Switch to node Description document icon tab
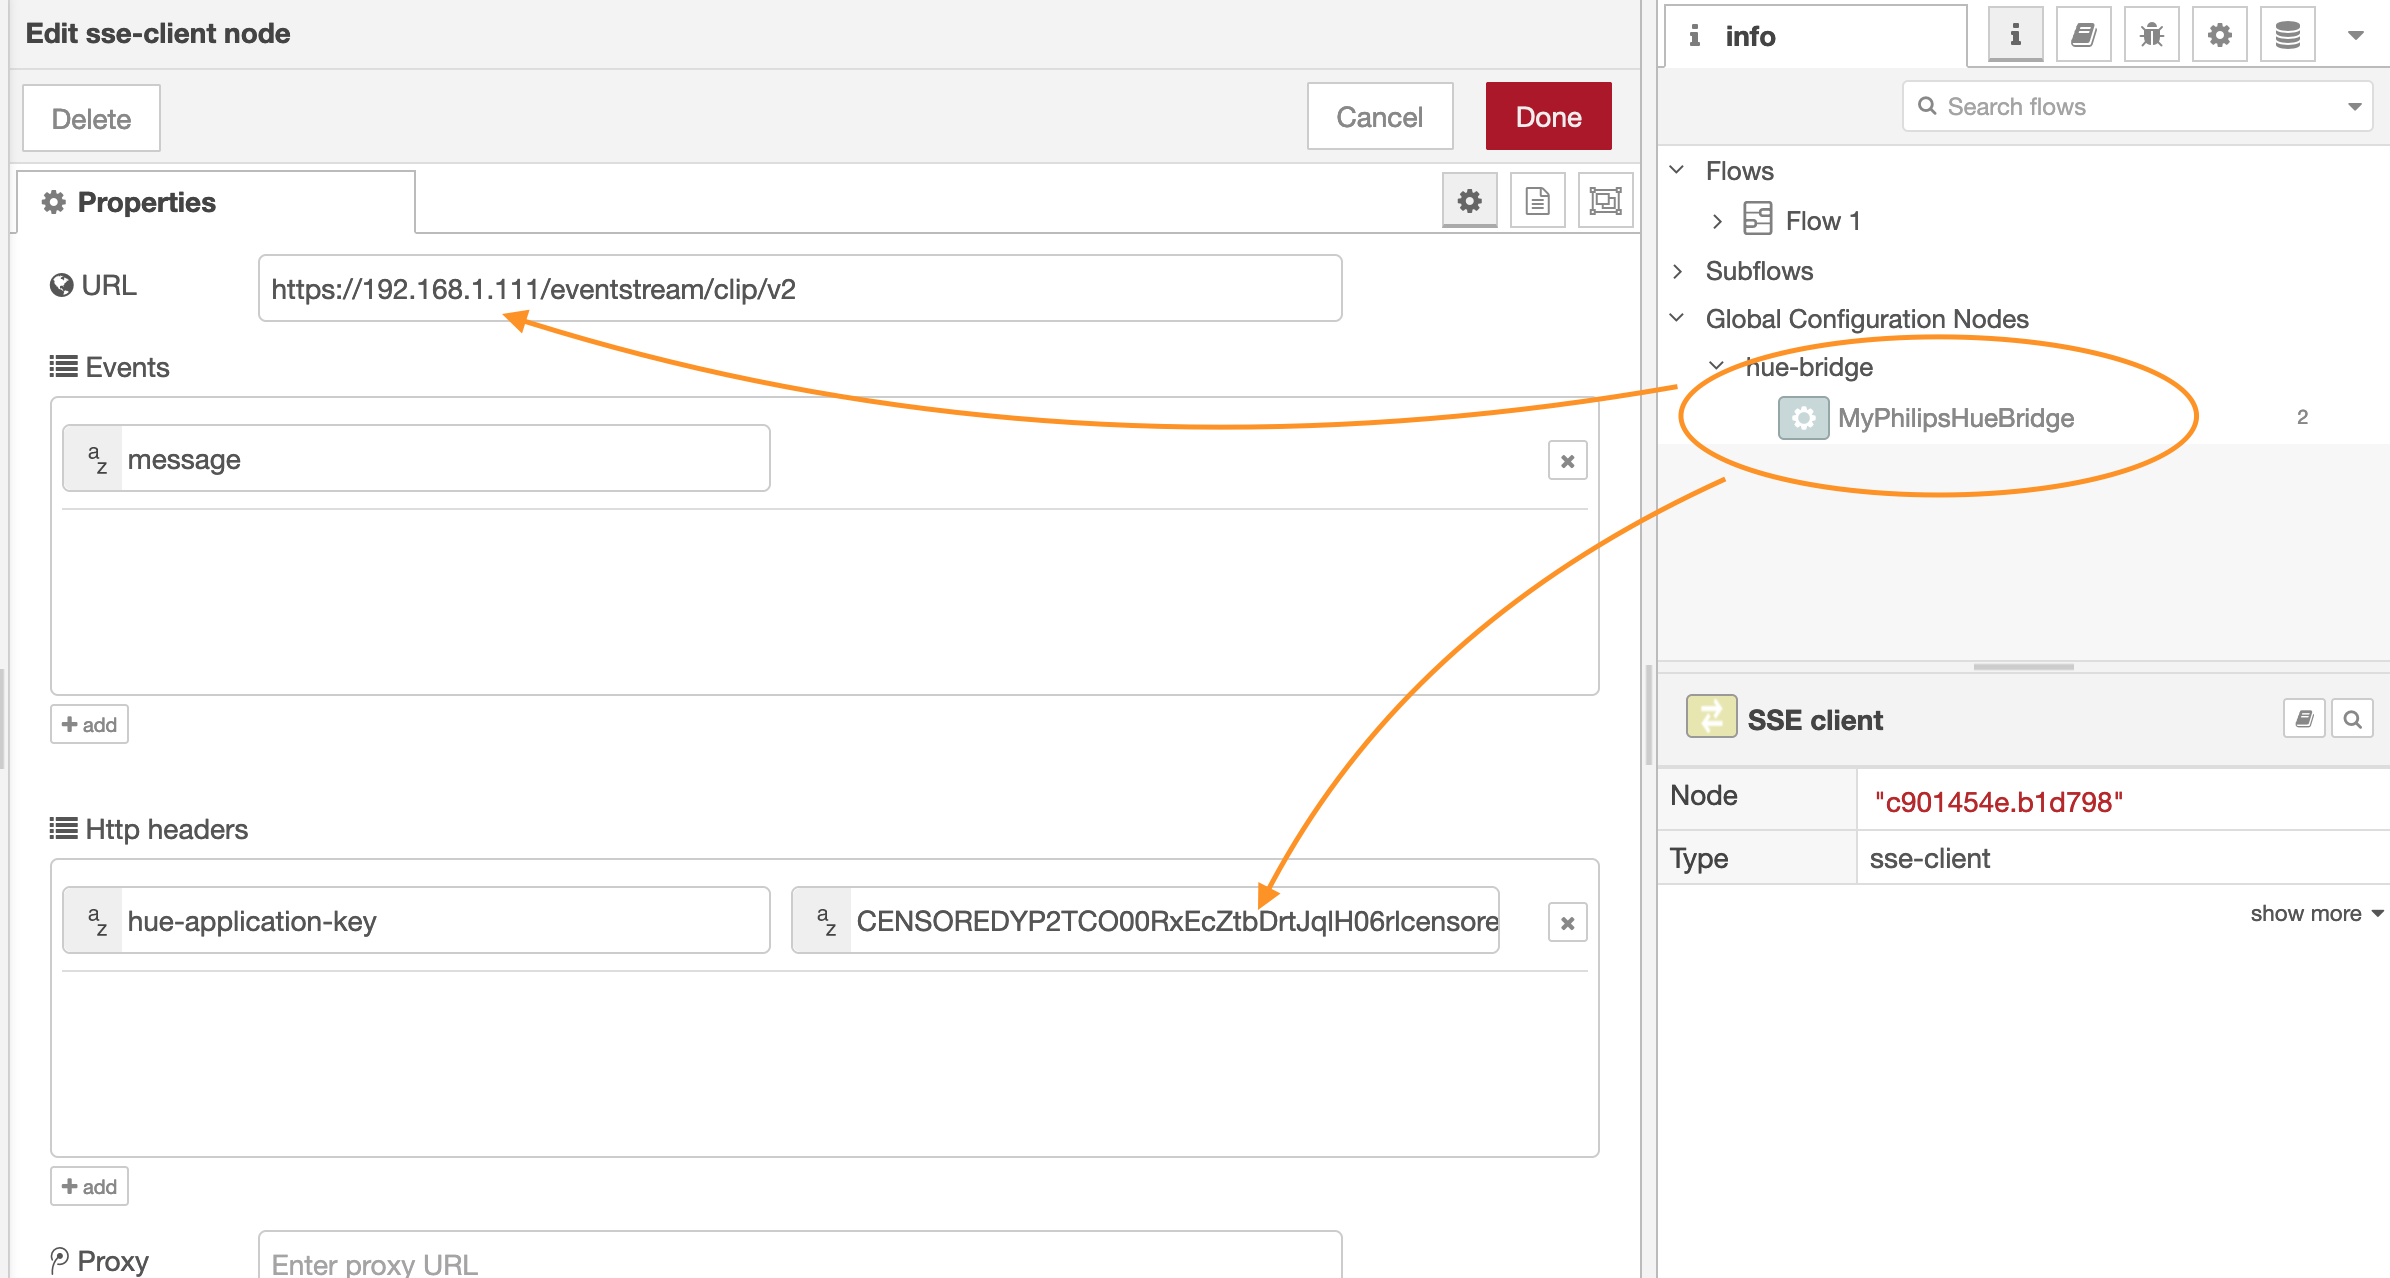Screen dimensions: 2390x1278 click(x=1537, y=200)
